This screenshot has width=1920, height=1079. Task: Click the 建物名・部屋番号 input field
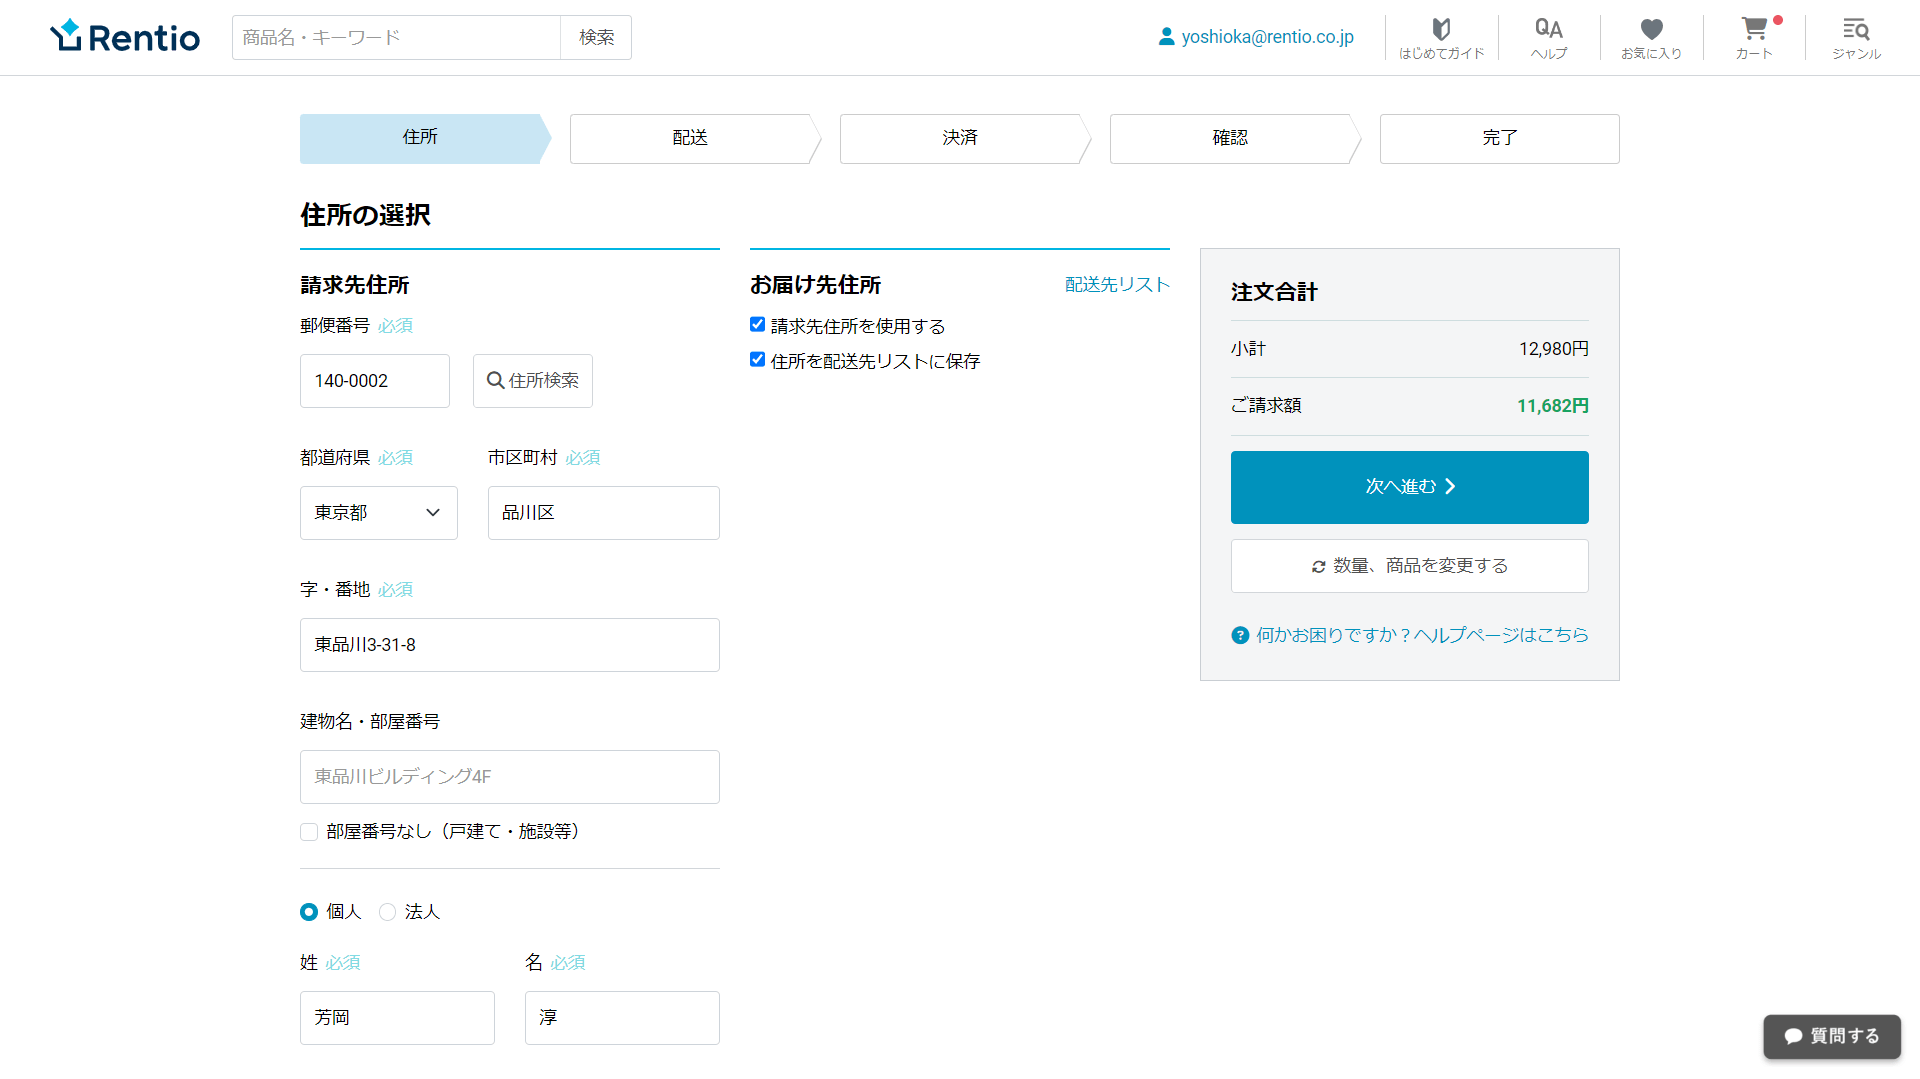(510, 777)
